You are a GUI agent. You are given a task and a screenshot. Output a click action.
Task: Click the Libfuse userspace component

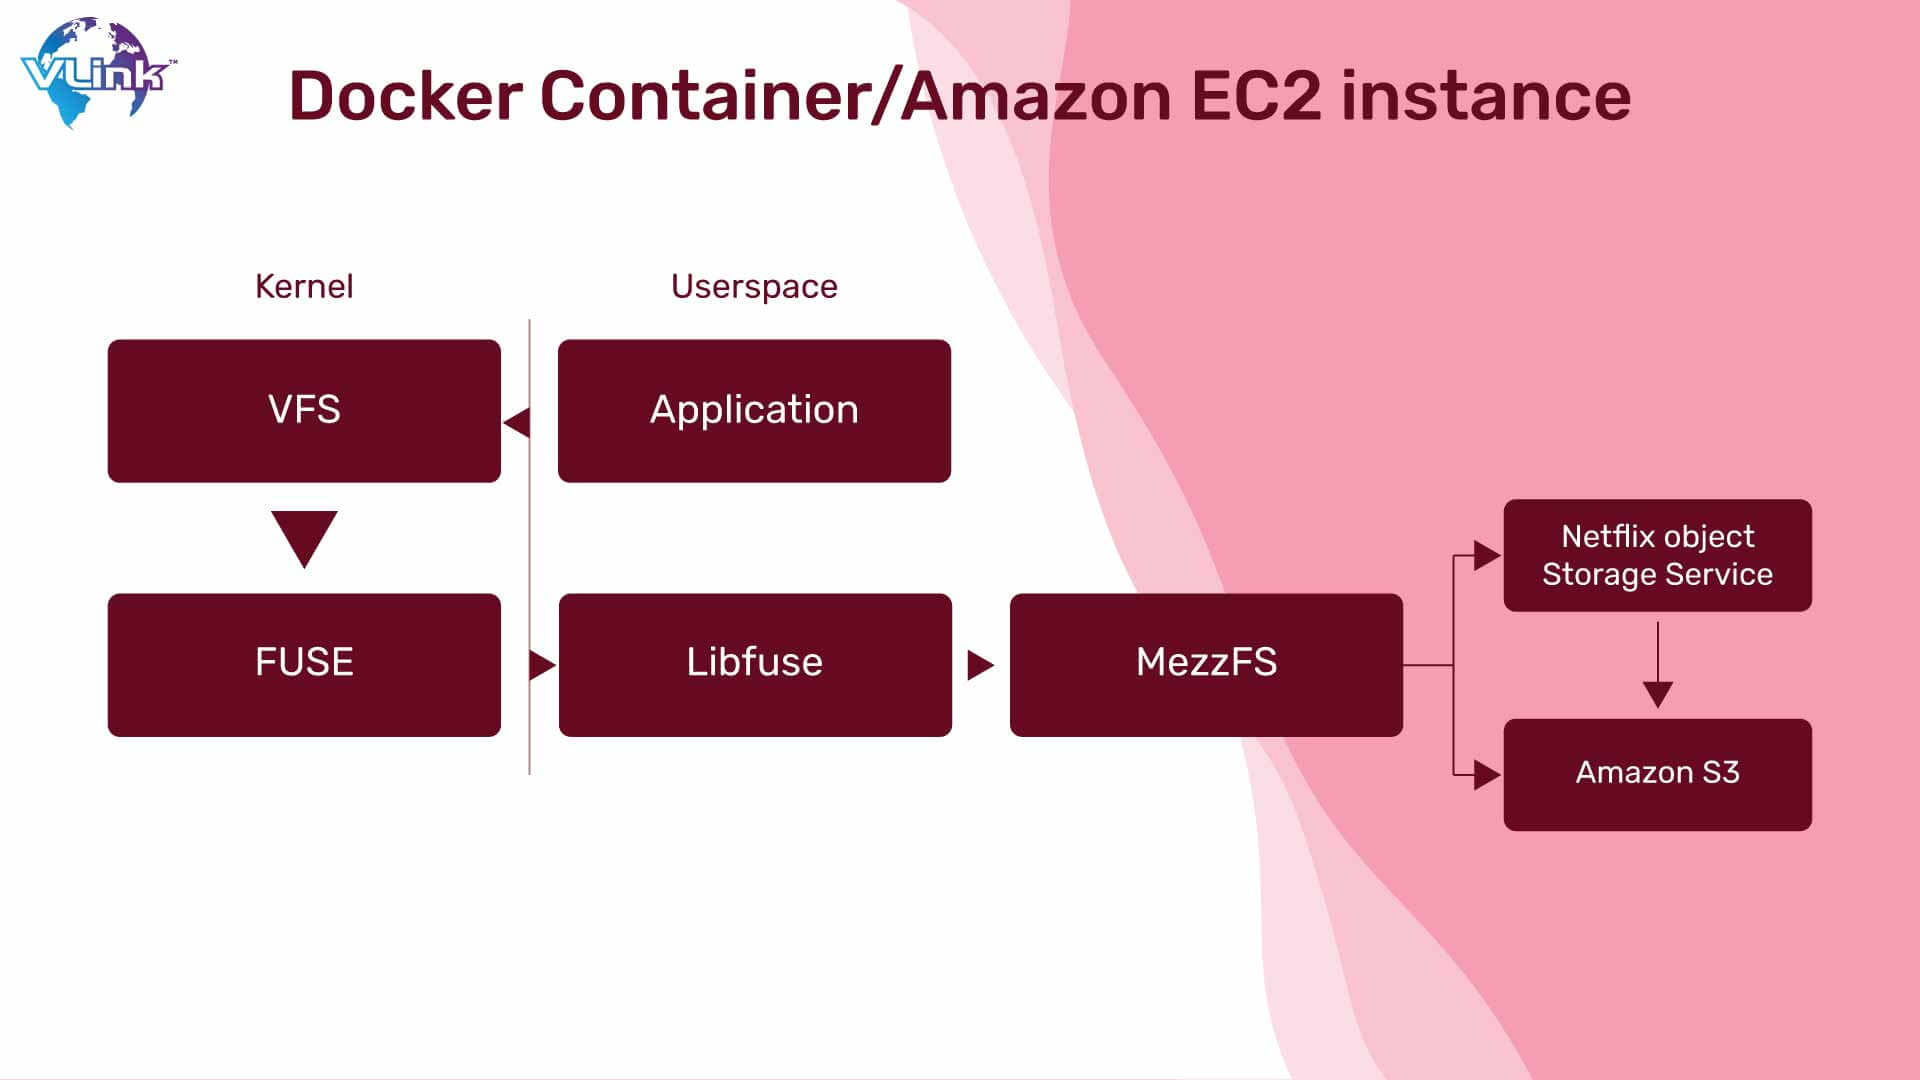[x=753, y=663]
